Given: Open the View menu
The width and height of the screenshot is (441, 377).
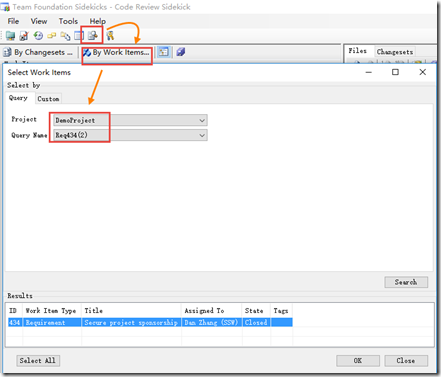Looking at the screenshot, I should [39, 21].
